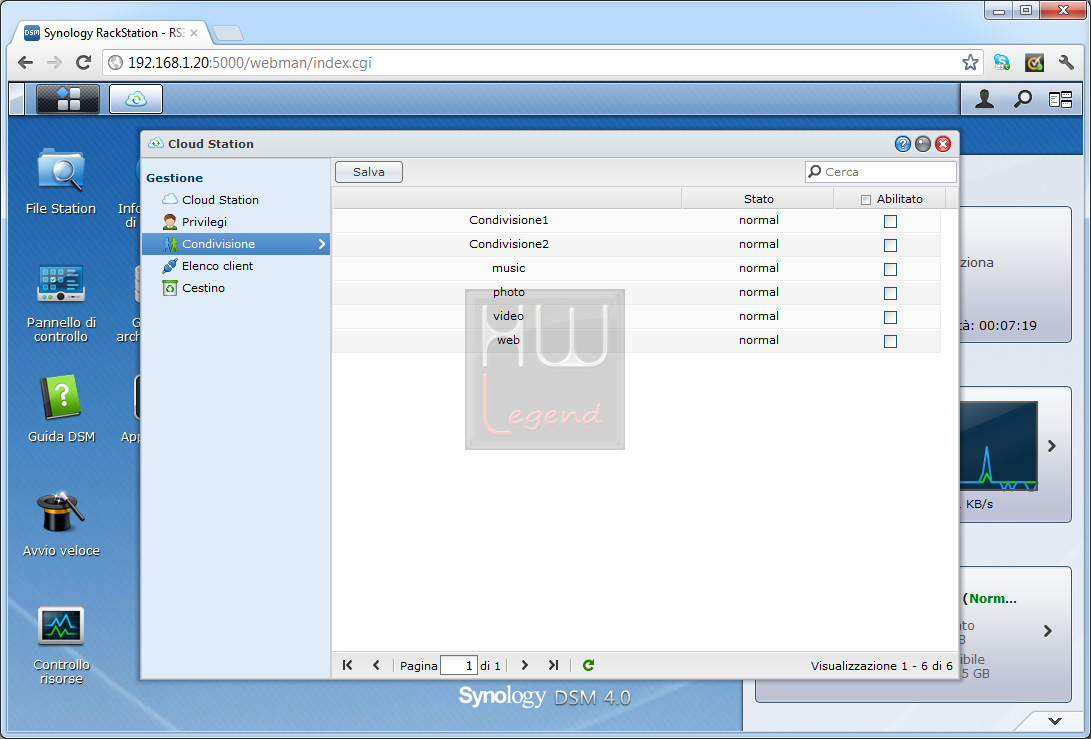This screenshot has height=739, width=1091.
Task: Close the Cloud Station window
Action: tap(943, 144)
